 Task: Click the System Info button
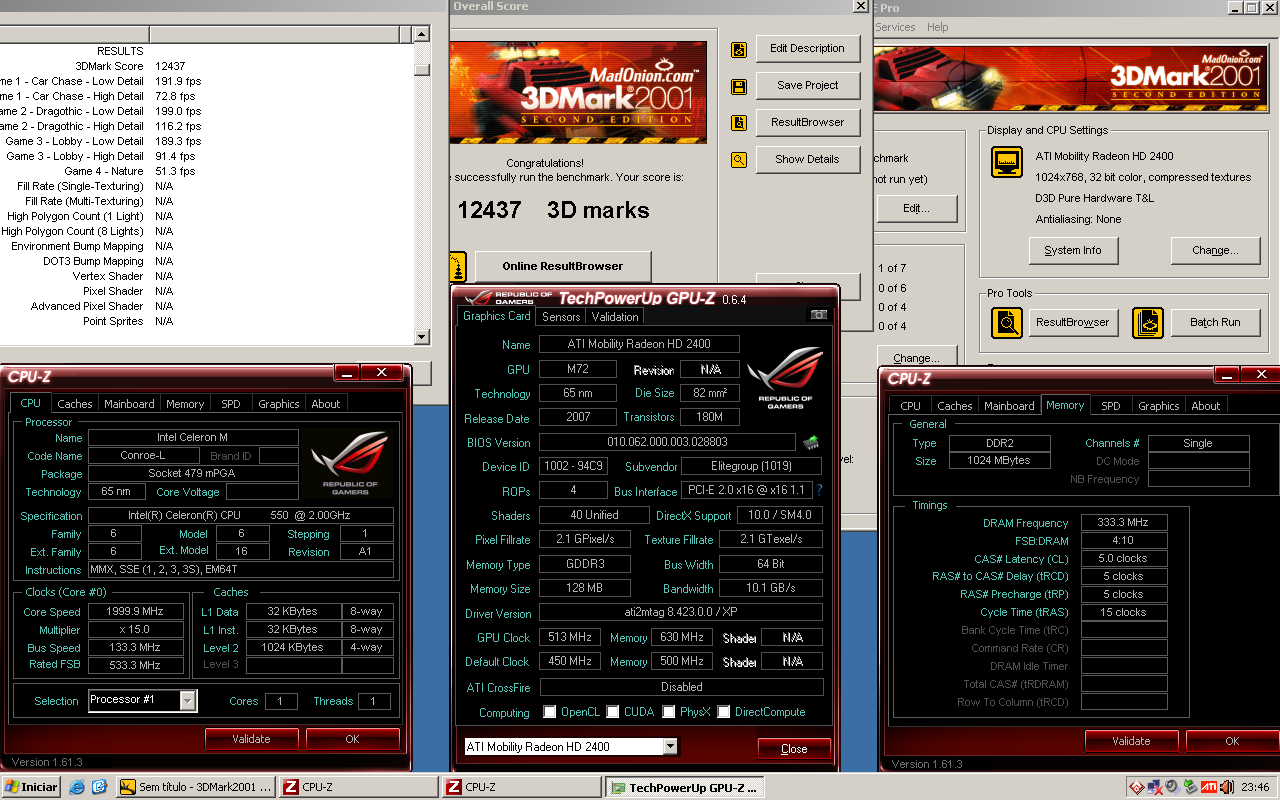coord(1073,250)
